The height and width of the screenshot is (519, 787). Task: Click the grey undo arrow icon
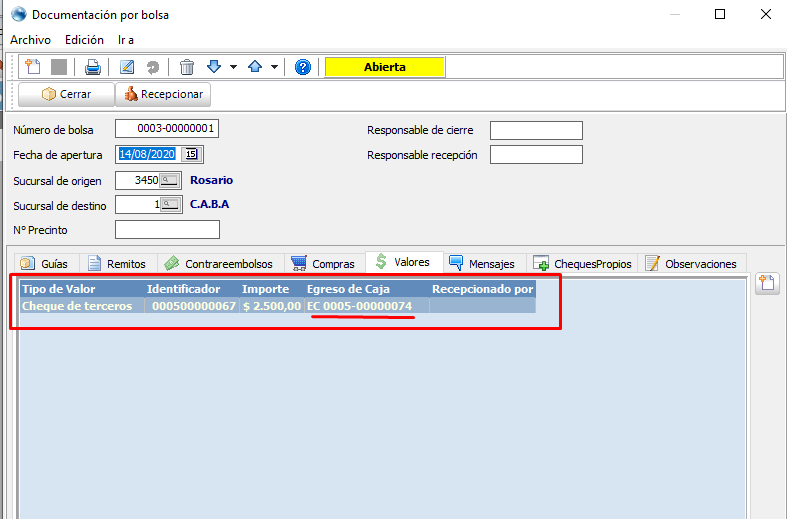point(153,67)
